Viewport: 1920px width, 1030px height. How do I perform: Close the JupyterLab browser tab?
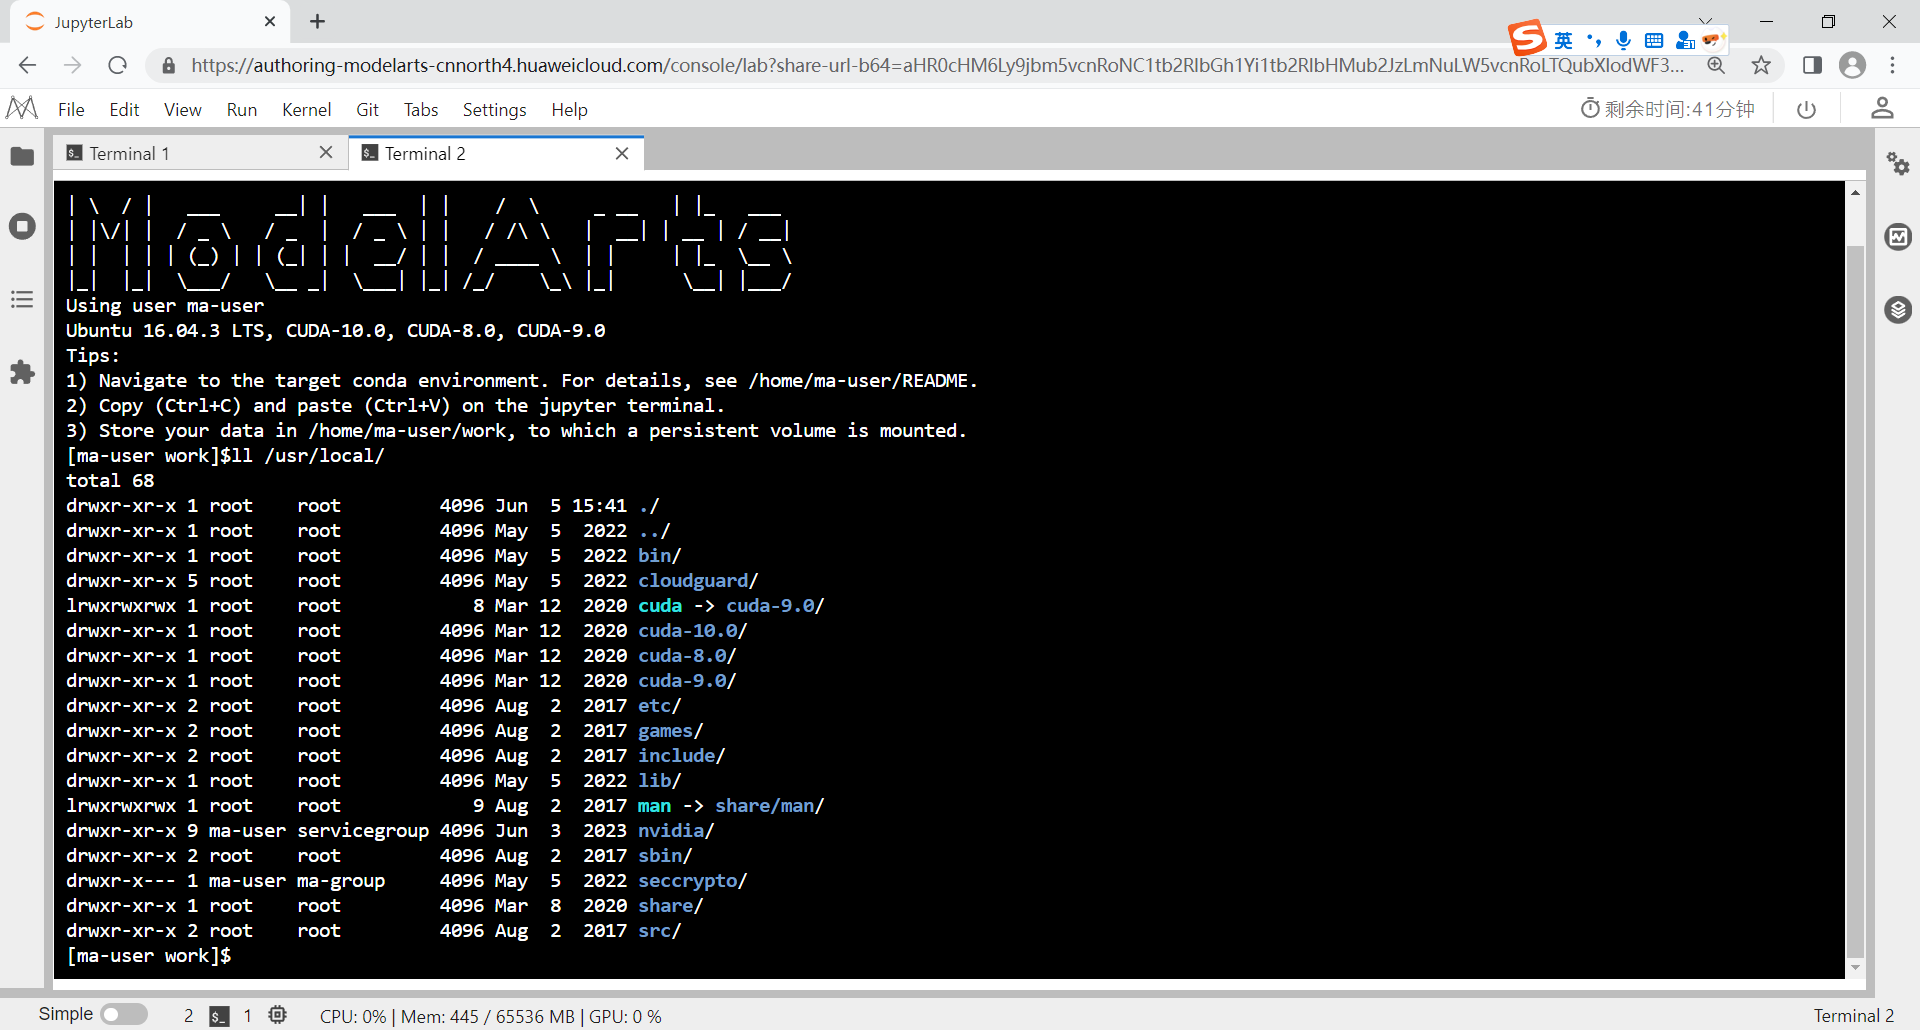click(270, 21)
